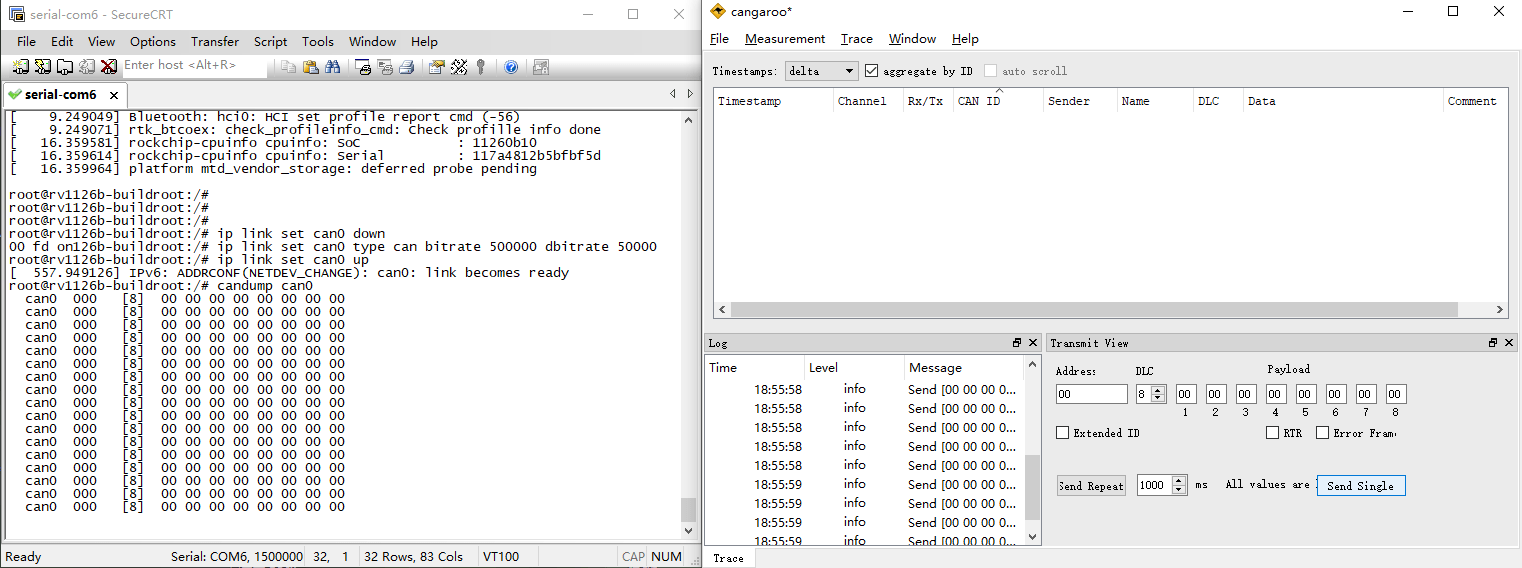Click the Data column header in trace
Viewport: 1522px width, 568px height.
(x=1343, y=101)
